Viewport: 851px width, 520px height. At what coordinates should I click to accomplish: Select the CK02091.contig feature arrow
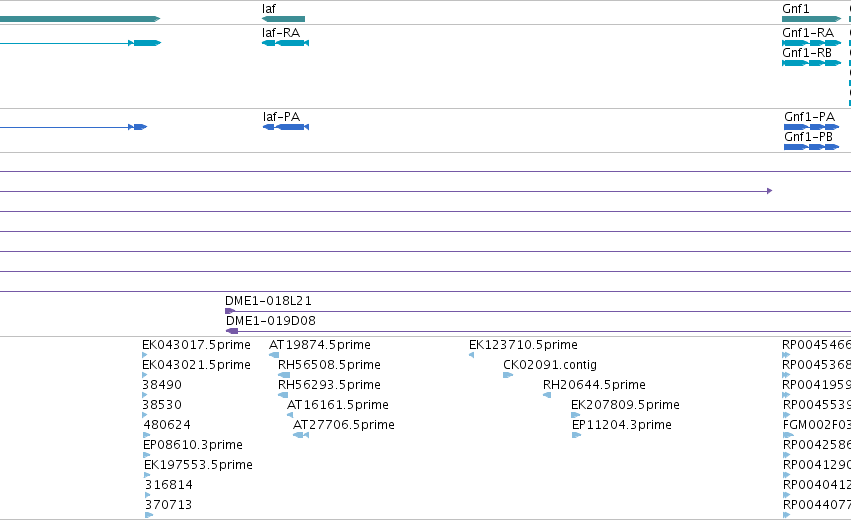click(508, 375)
